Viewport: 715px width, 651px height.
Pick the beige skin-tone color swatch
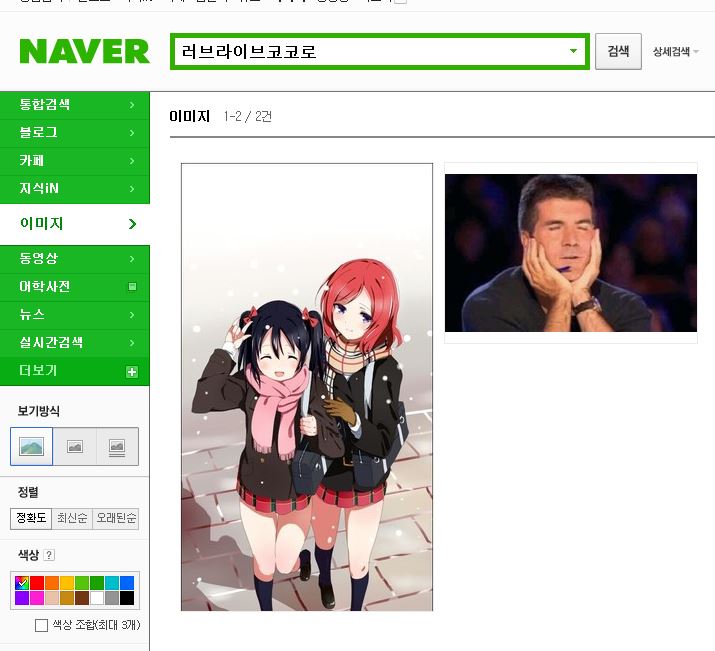pos(52,598)
